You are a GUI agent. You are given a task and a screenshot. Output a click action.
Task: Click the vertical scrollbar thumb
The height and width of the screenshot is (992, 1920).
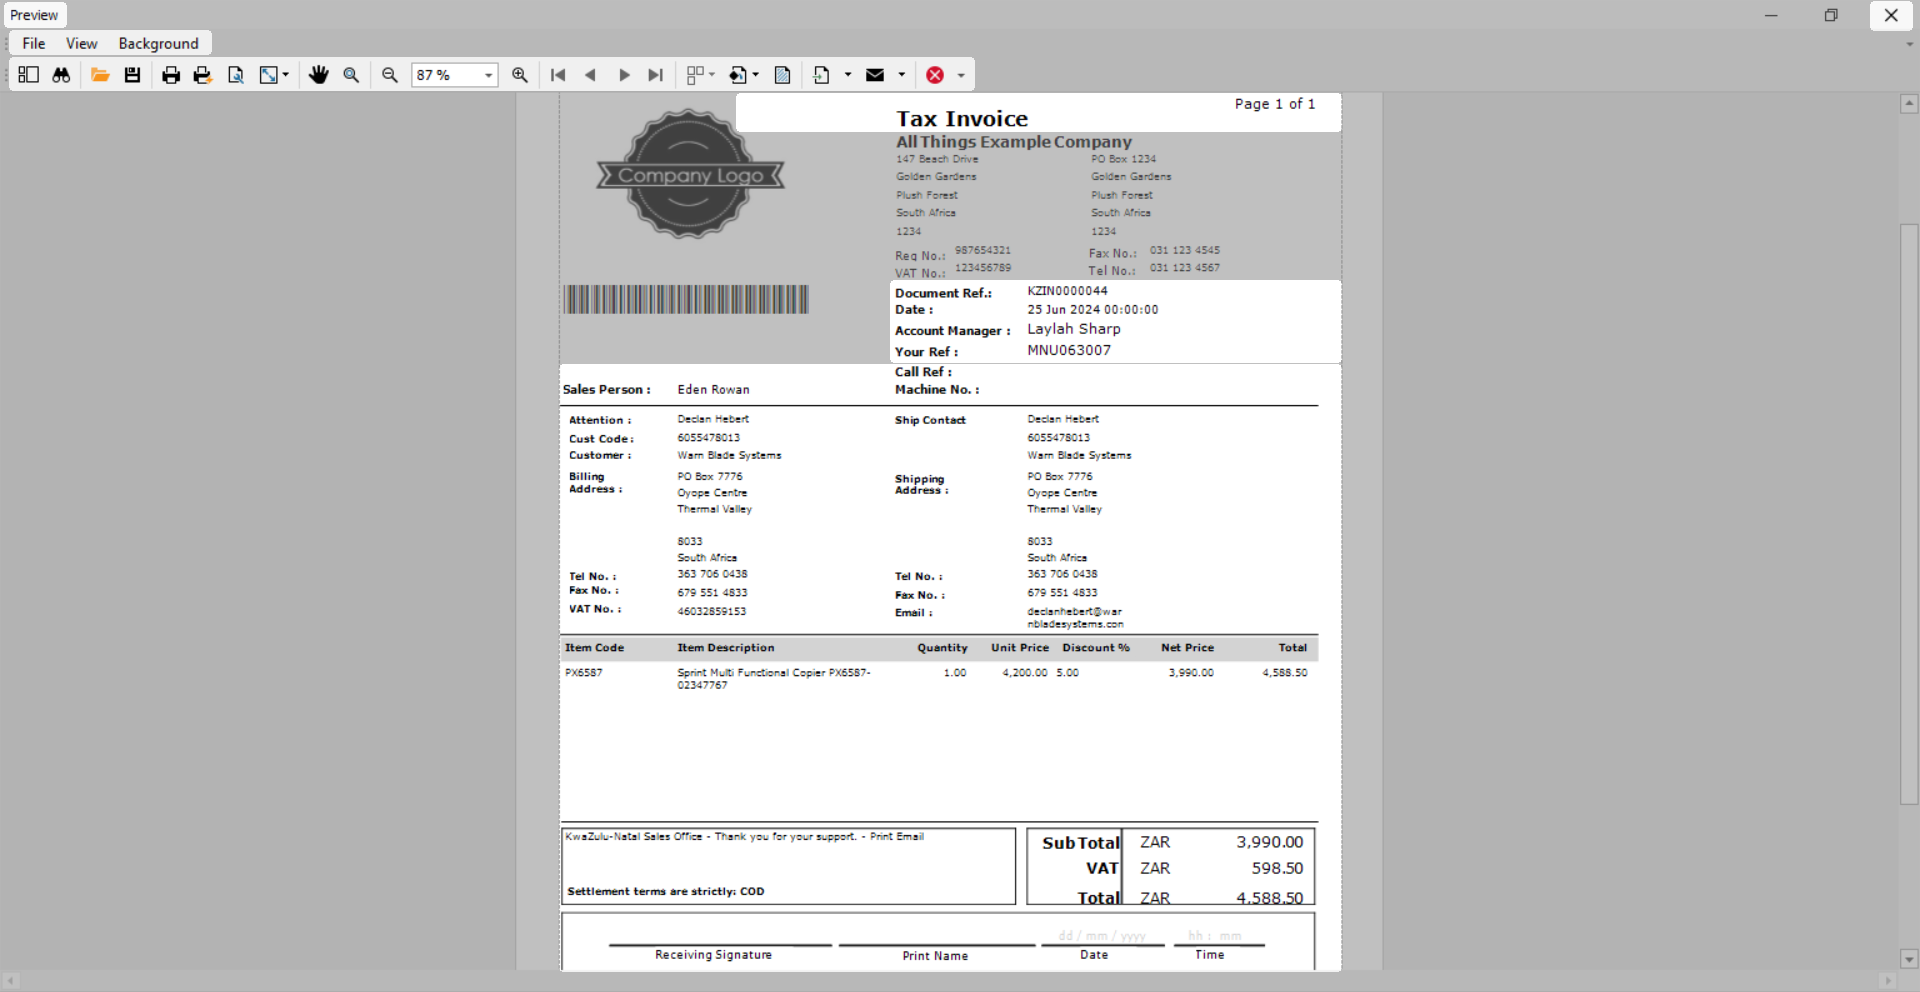(1909, 514)
